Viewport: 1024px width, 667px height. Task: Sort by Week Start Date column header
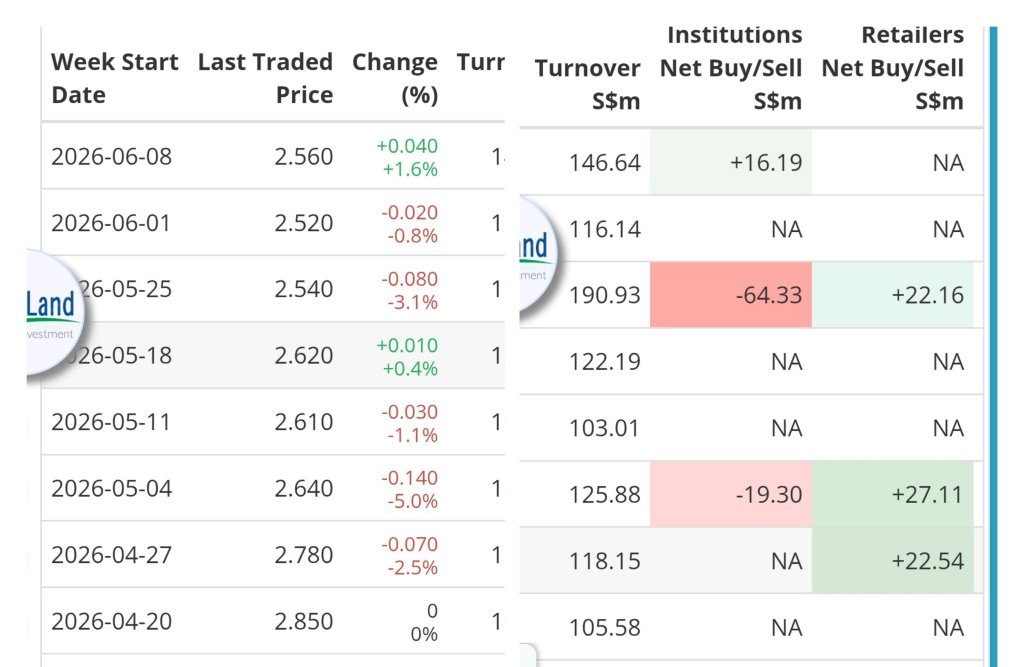(x=114, y=78)
